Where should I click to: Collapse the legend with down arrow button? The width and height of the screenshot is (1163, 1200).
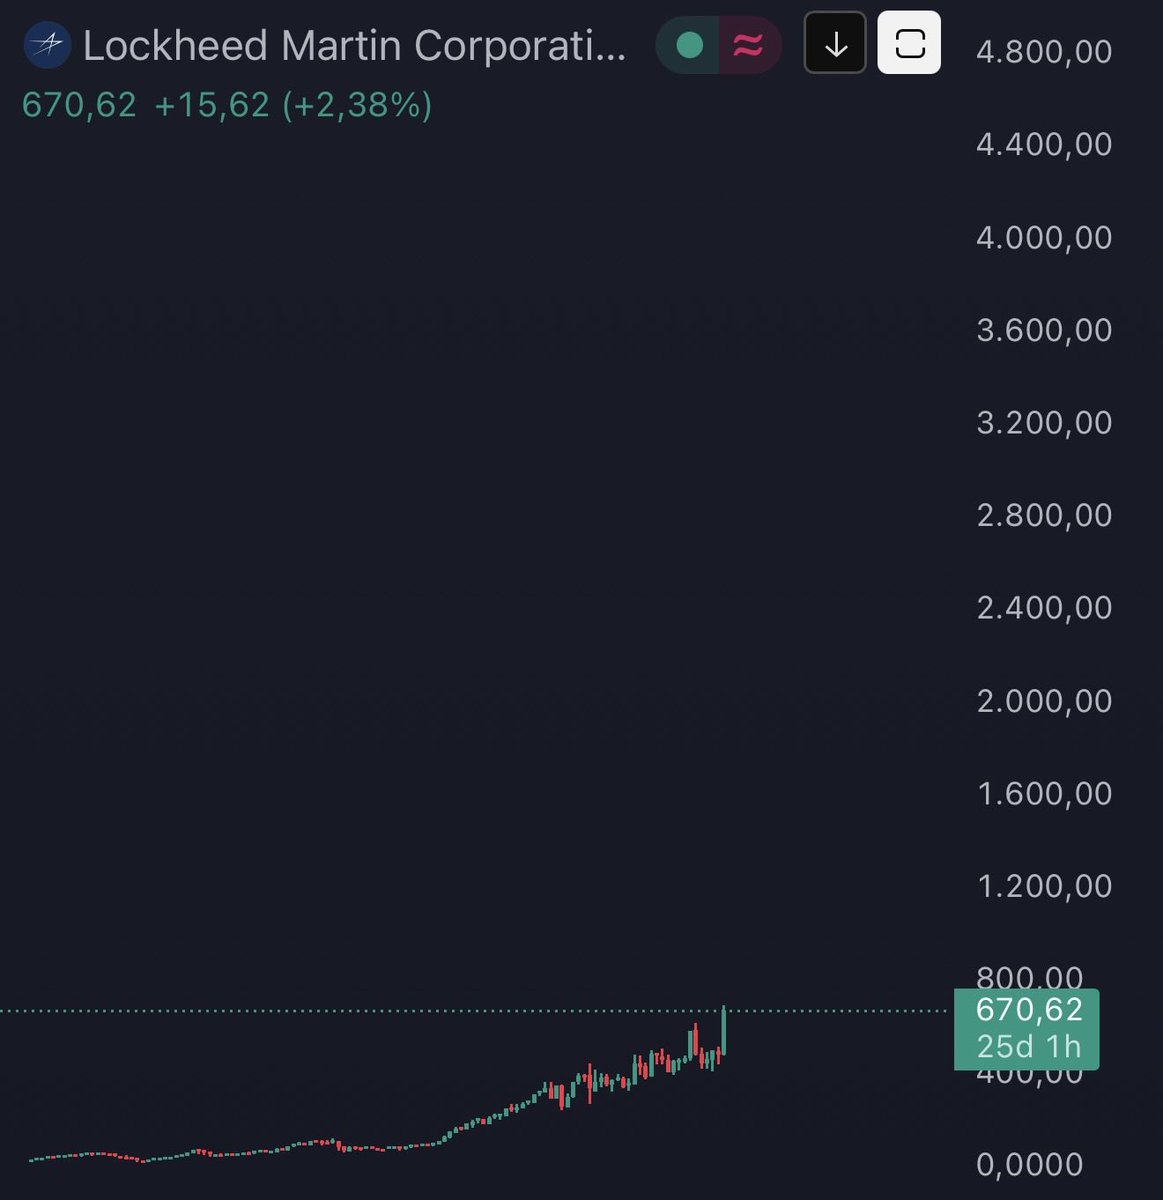(835, 43)
